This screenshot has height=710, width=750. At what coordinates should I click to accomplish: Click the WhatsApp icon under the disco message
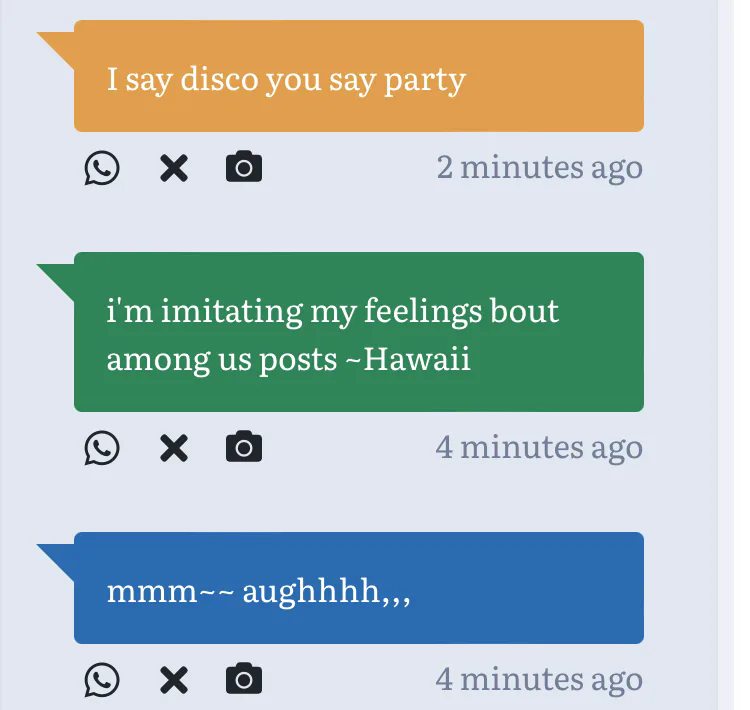101,168
